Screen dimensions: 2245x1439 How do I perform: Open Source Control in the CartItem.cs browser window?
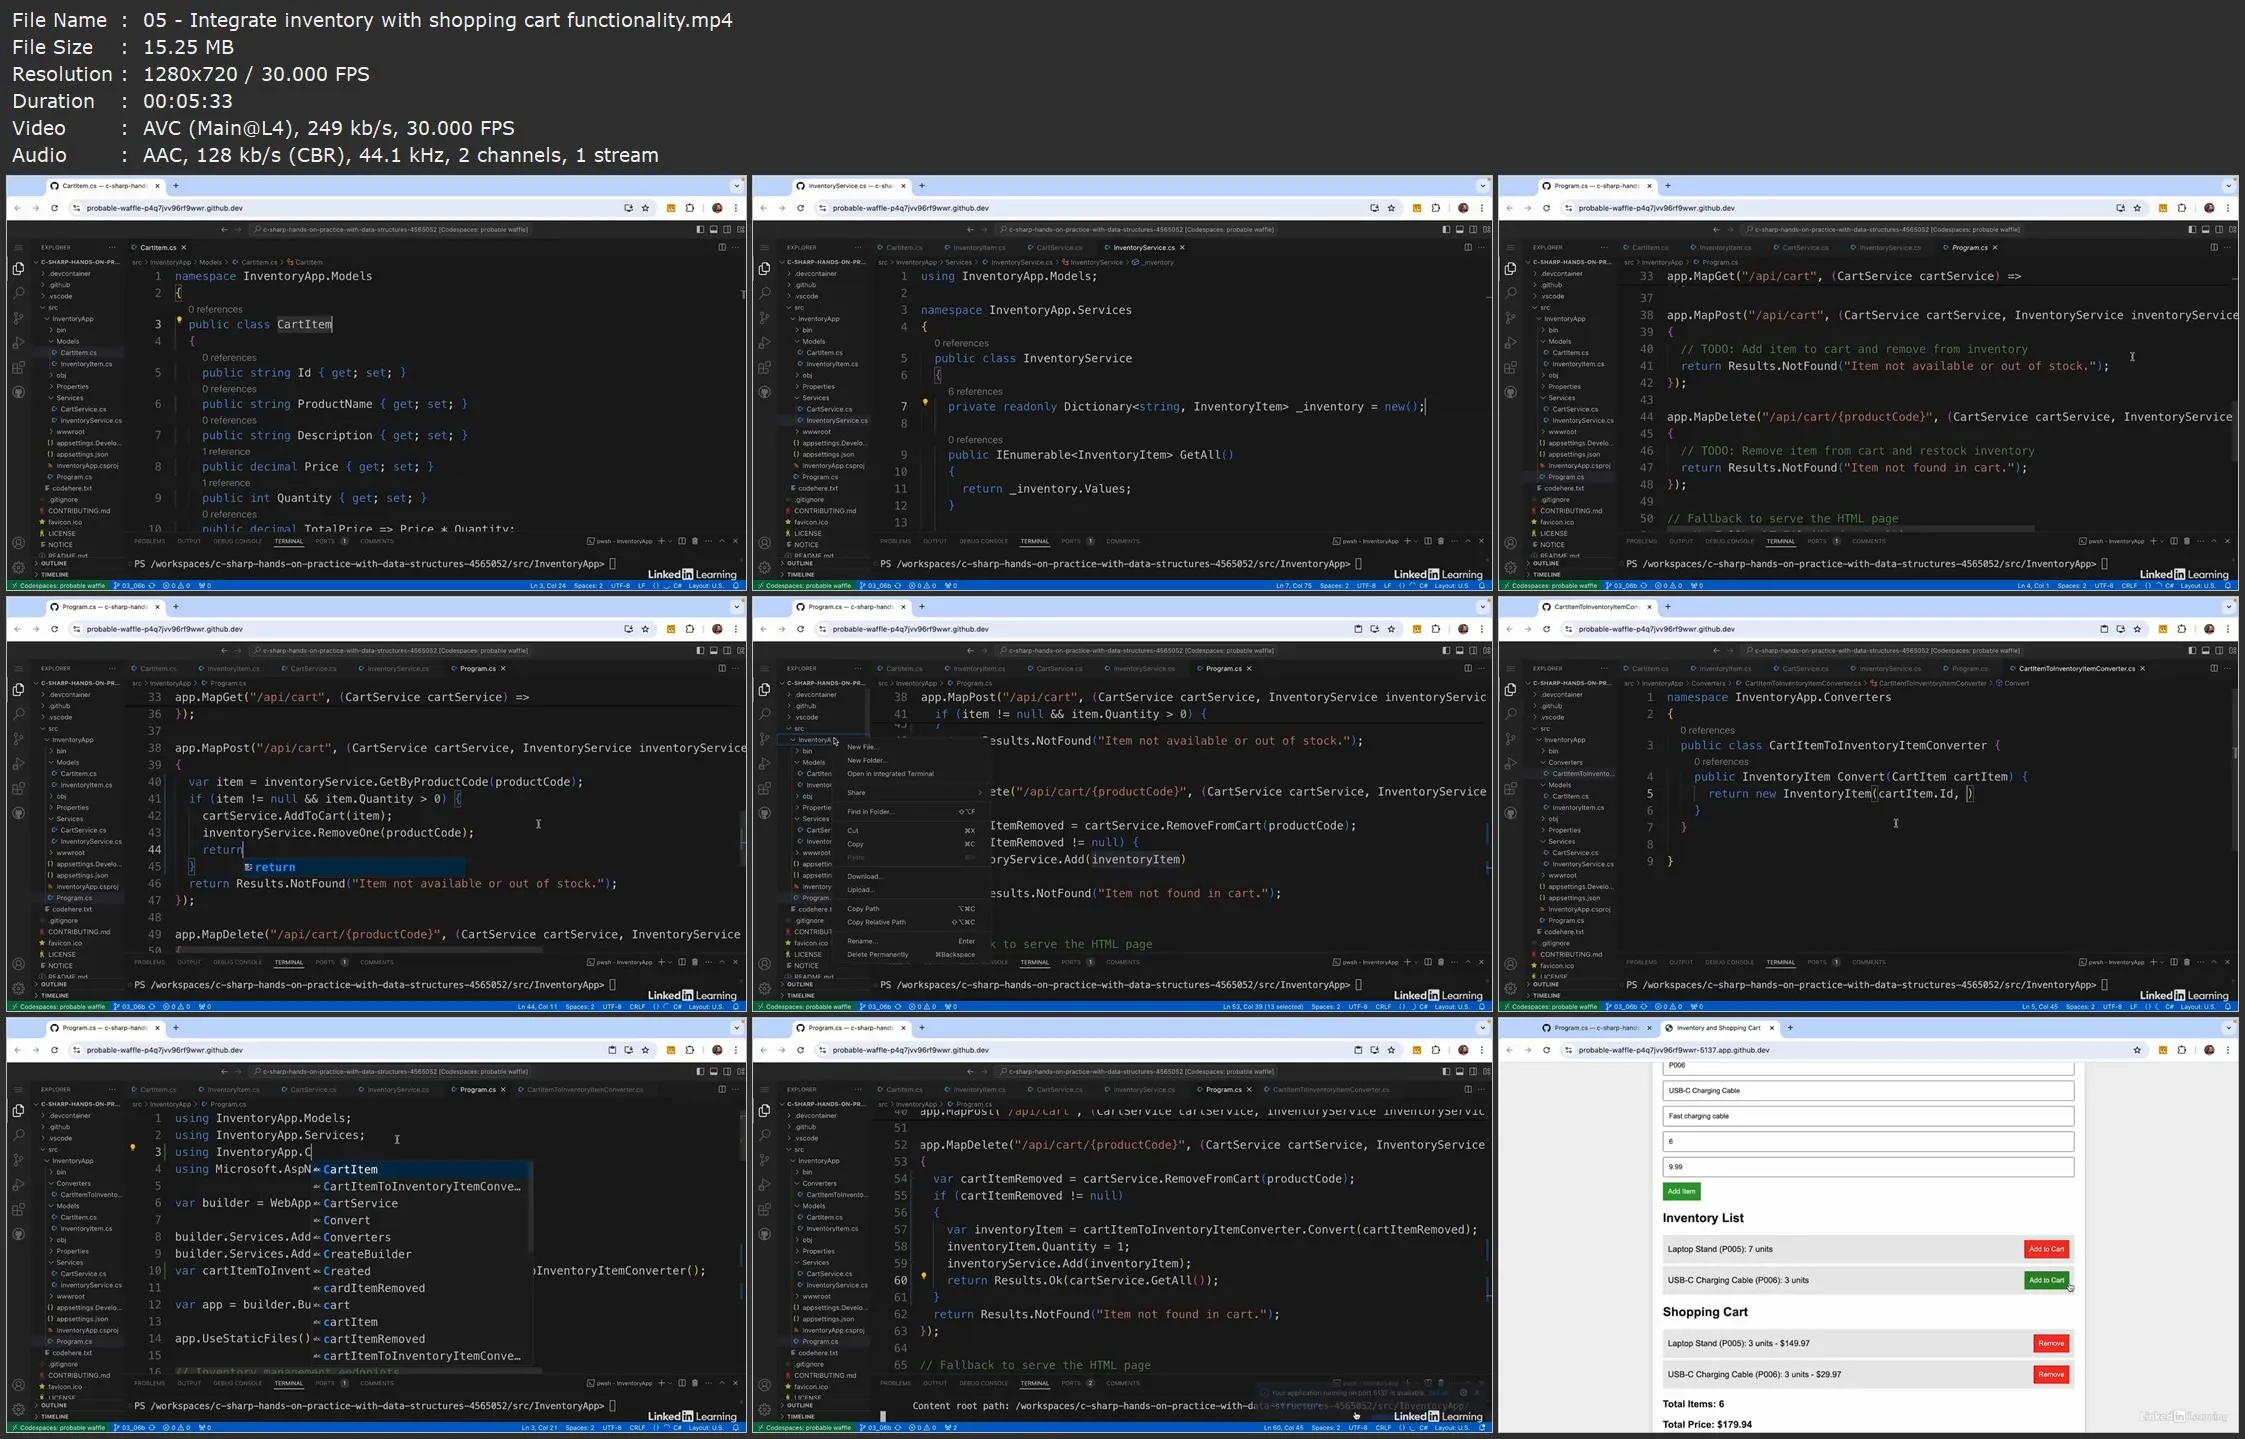tap(18, 318)
